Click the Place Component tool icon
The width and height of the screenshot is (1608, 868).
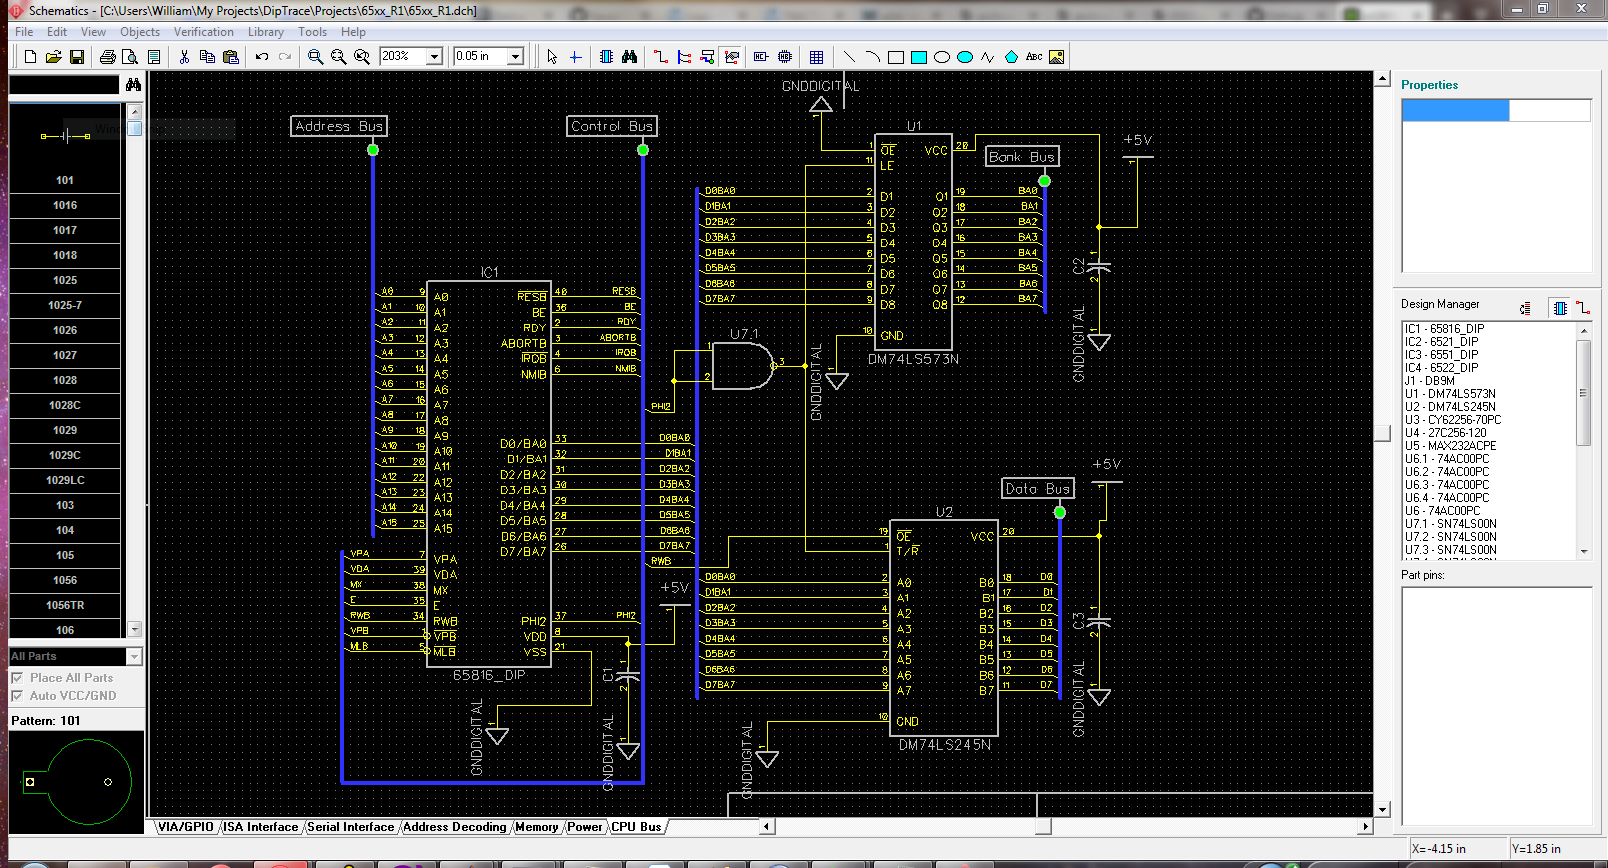606,57
